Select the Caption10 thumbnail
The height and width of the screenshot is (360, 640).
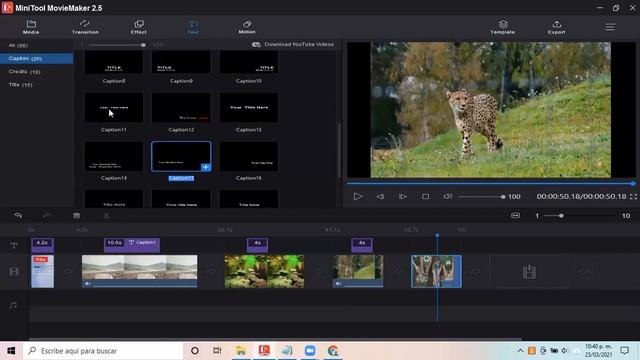tap(249, 62)
